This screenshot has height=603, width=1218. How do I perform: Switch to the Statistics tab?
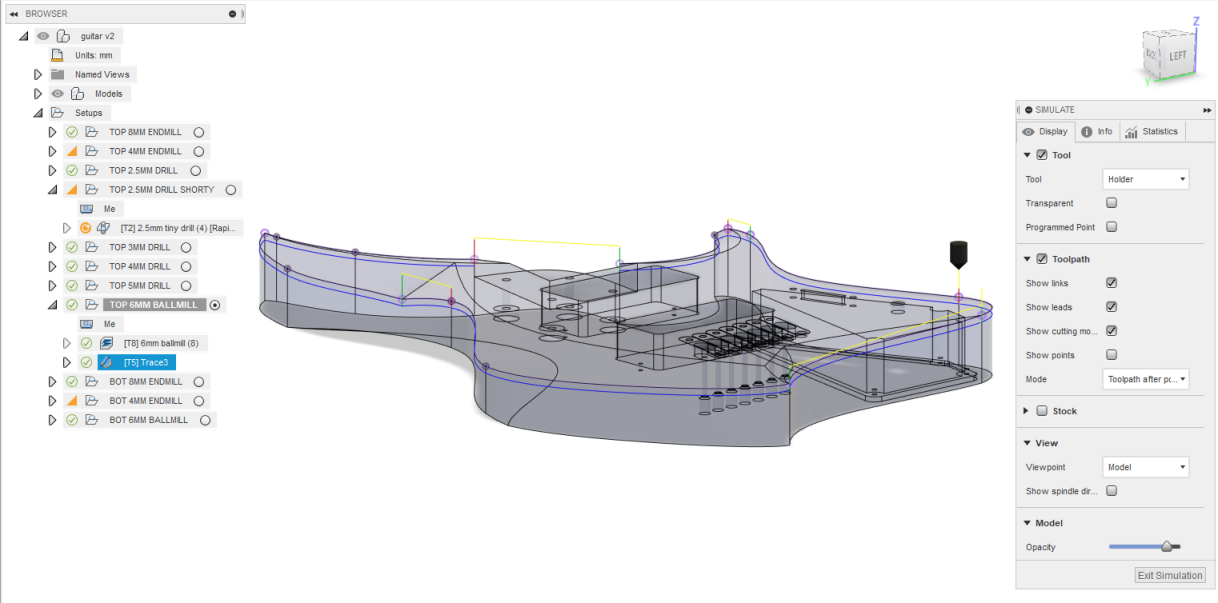click(x=1151, y=132)
